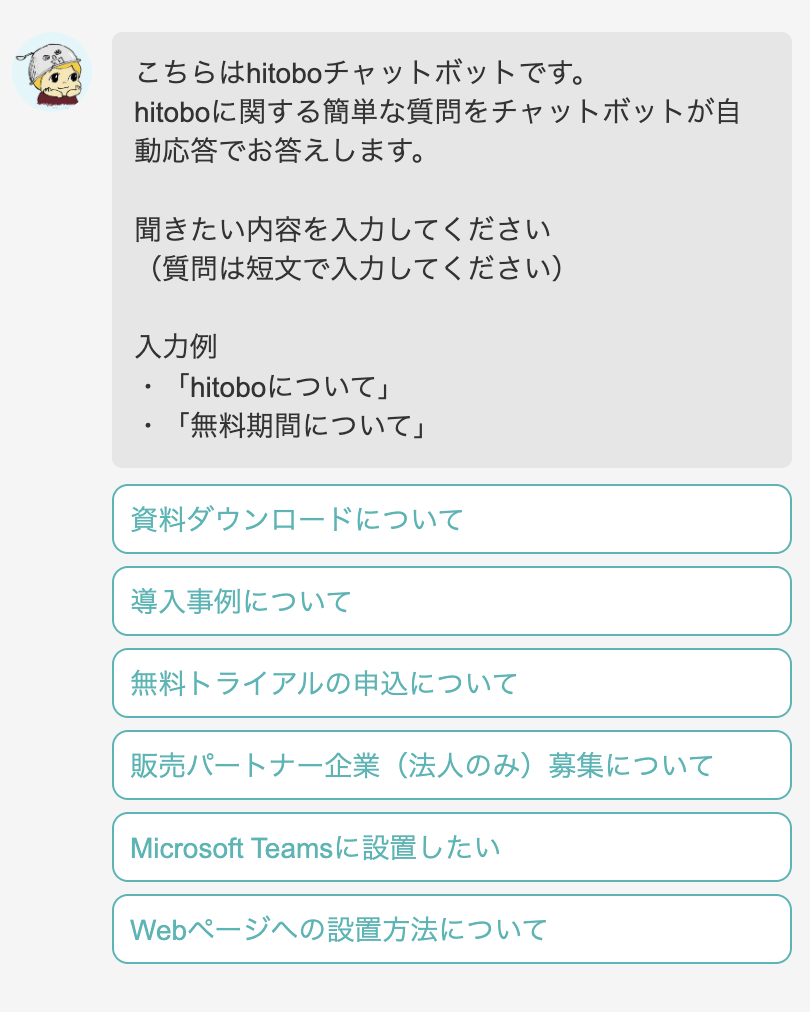Open 無料トライアルの申込について option
The image size is (810, 1012).
coord(452,683)
